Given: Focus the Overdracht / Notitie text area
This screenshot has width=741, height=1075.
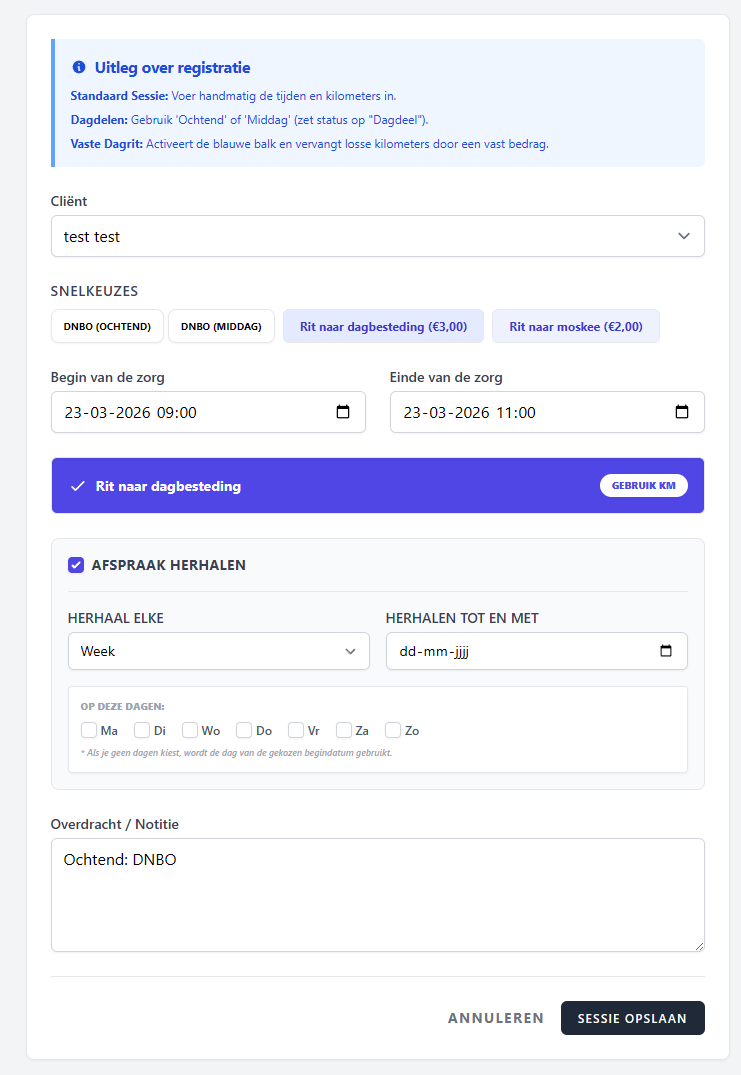Looking at the screenshot, I should click(377, 895).
